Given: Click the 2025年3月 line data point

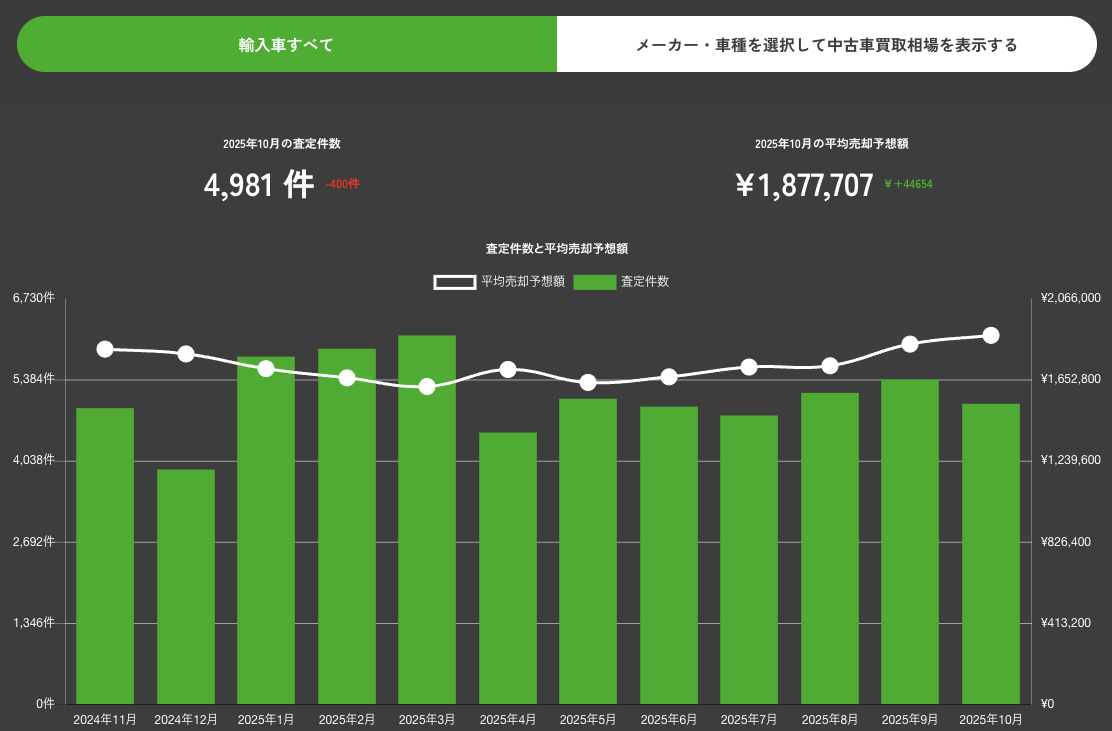Looking at the screenshot, I should coord(427,386).
